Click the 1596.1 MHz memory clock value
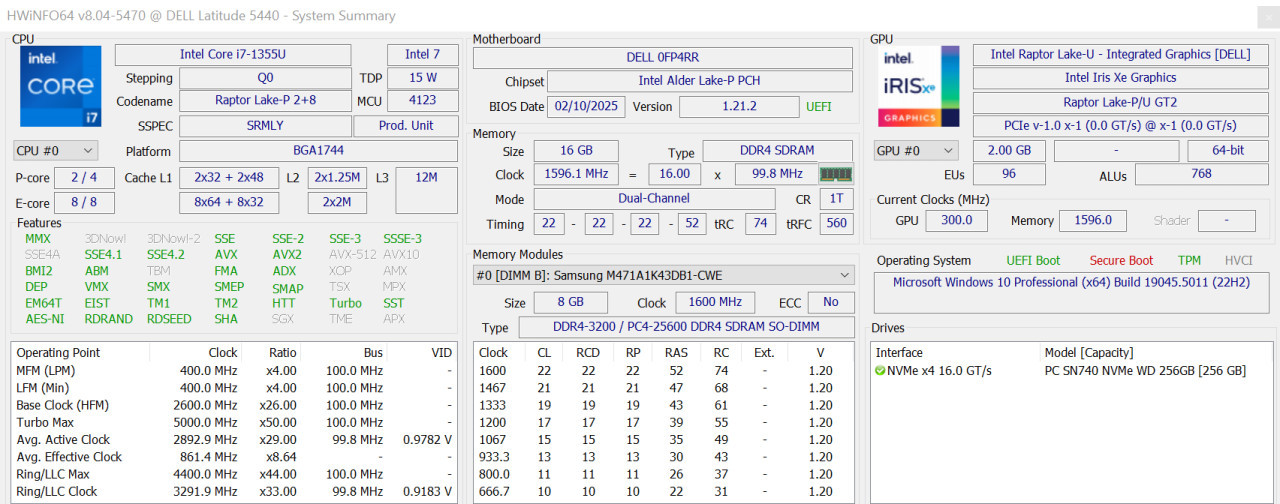 click(x=576, y=174)
